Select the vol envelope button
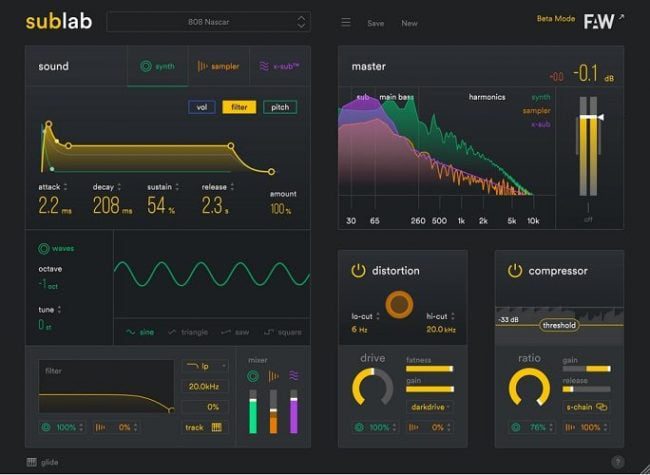Image resolution: width=650 pixels, height=475 pixels. tap(202, 107)
